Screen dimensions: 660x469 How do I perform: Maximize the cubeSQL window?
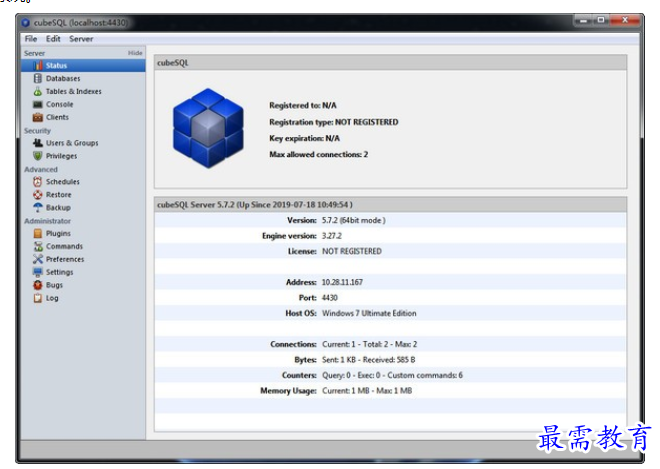[x=601, y=20]
